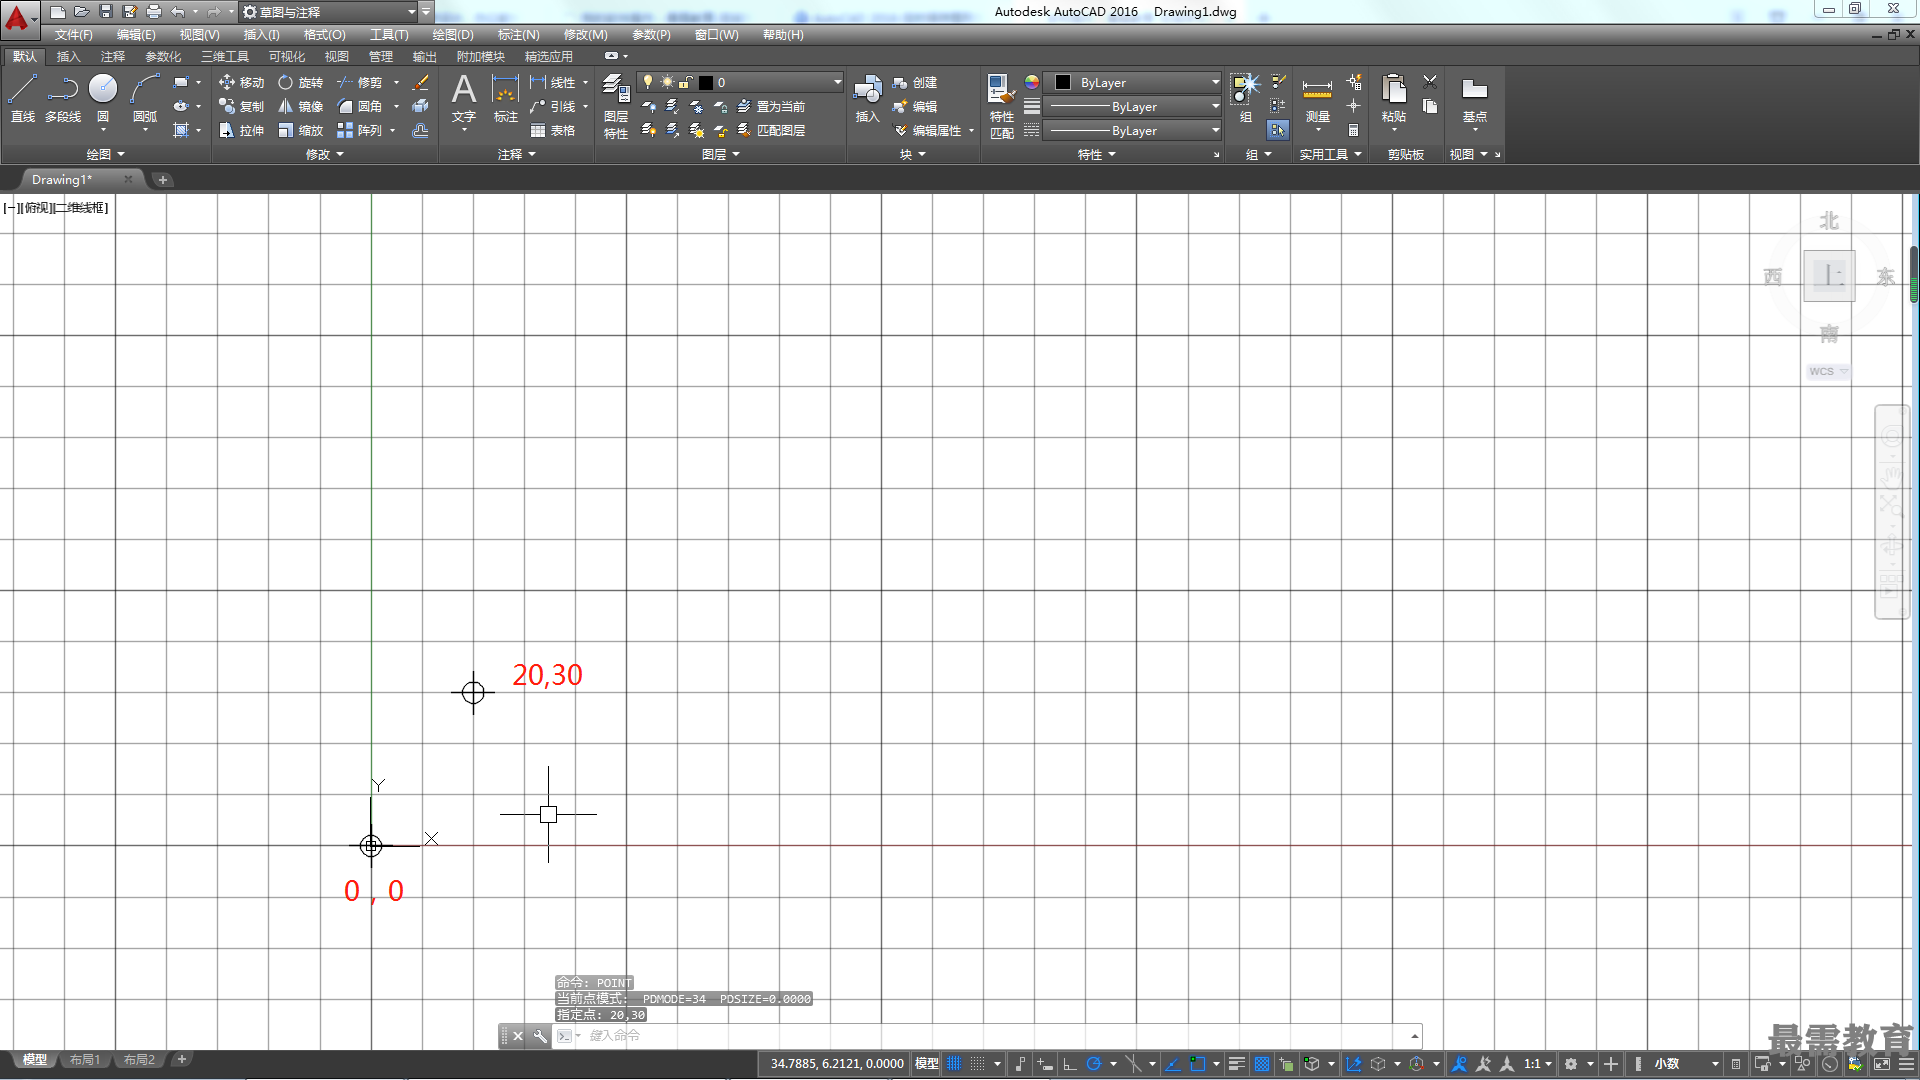Toggle dynamic input in status bar
Screen dimensions: 1920x1080
[1045, 1064]
